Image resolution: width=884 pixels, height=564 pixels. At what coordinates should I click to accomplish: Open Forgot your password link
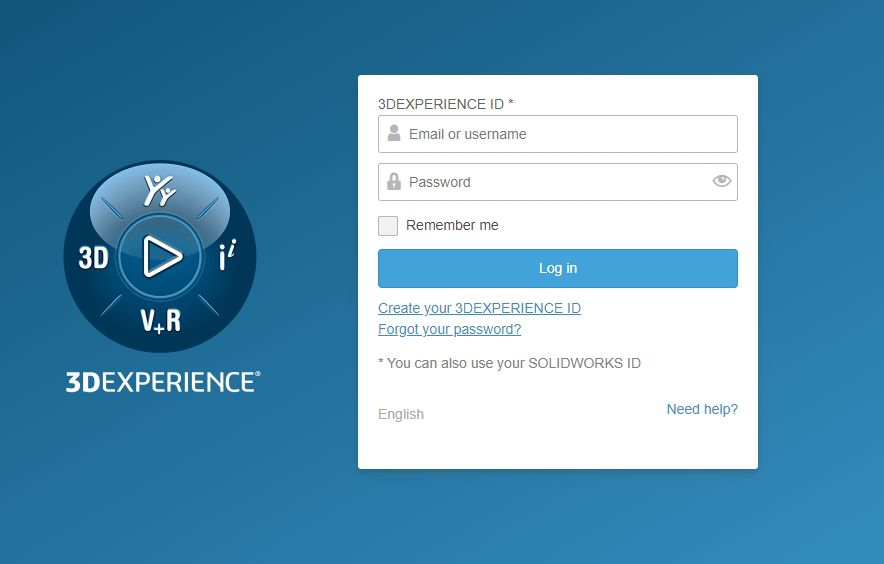point(449,329)
